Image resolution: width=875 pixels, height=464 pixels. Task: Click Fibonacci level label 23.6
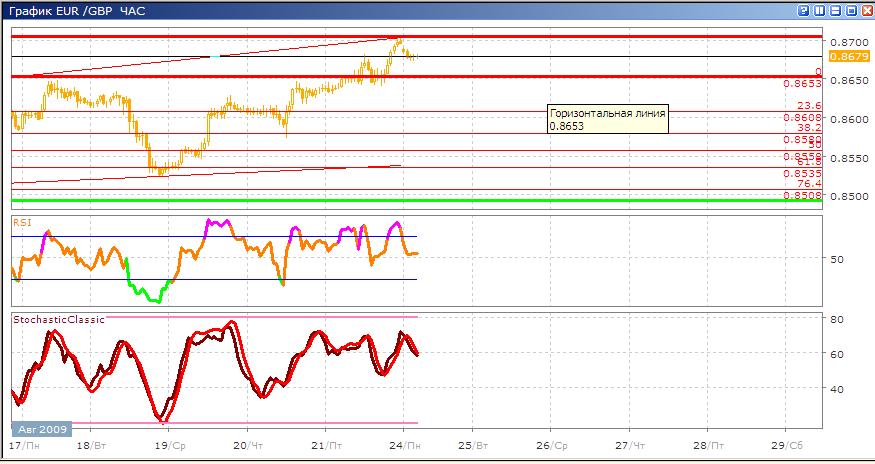(809, 106)
